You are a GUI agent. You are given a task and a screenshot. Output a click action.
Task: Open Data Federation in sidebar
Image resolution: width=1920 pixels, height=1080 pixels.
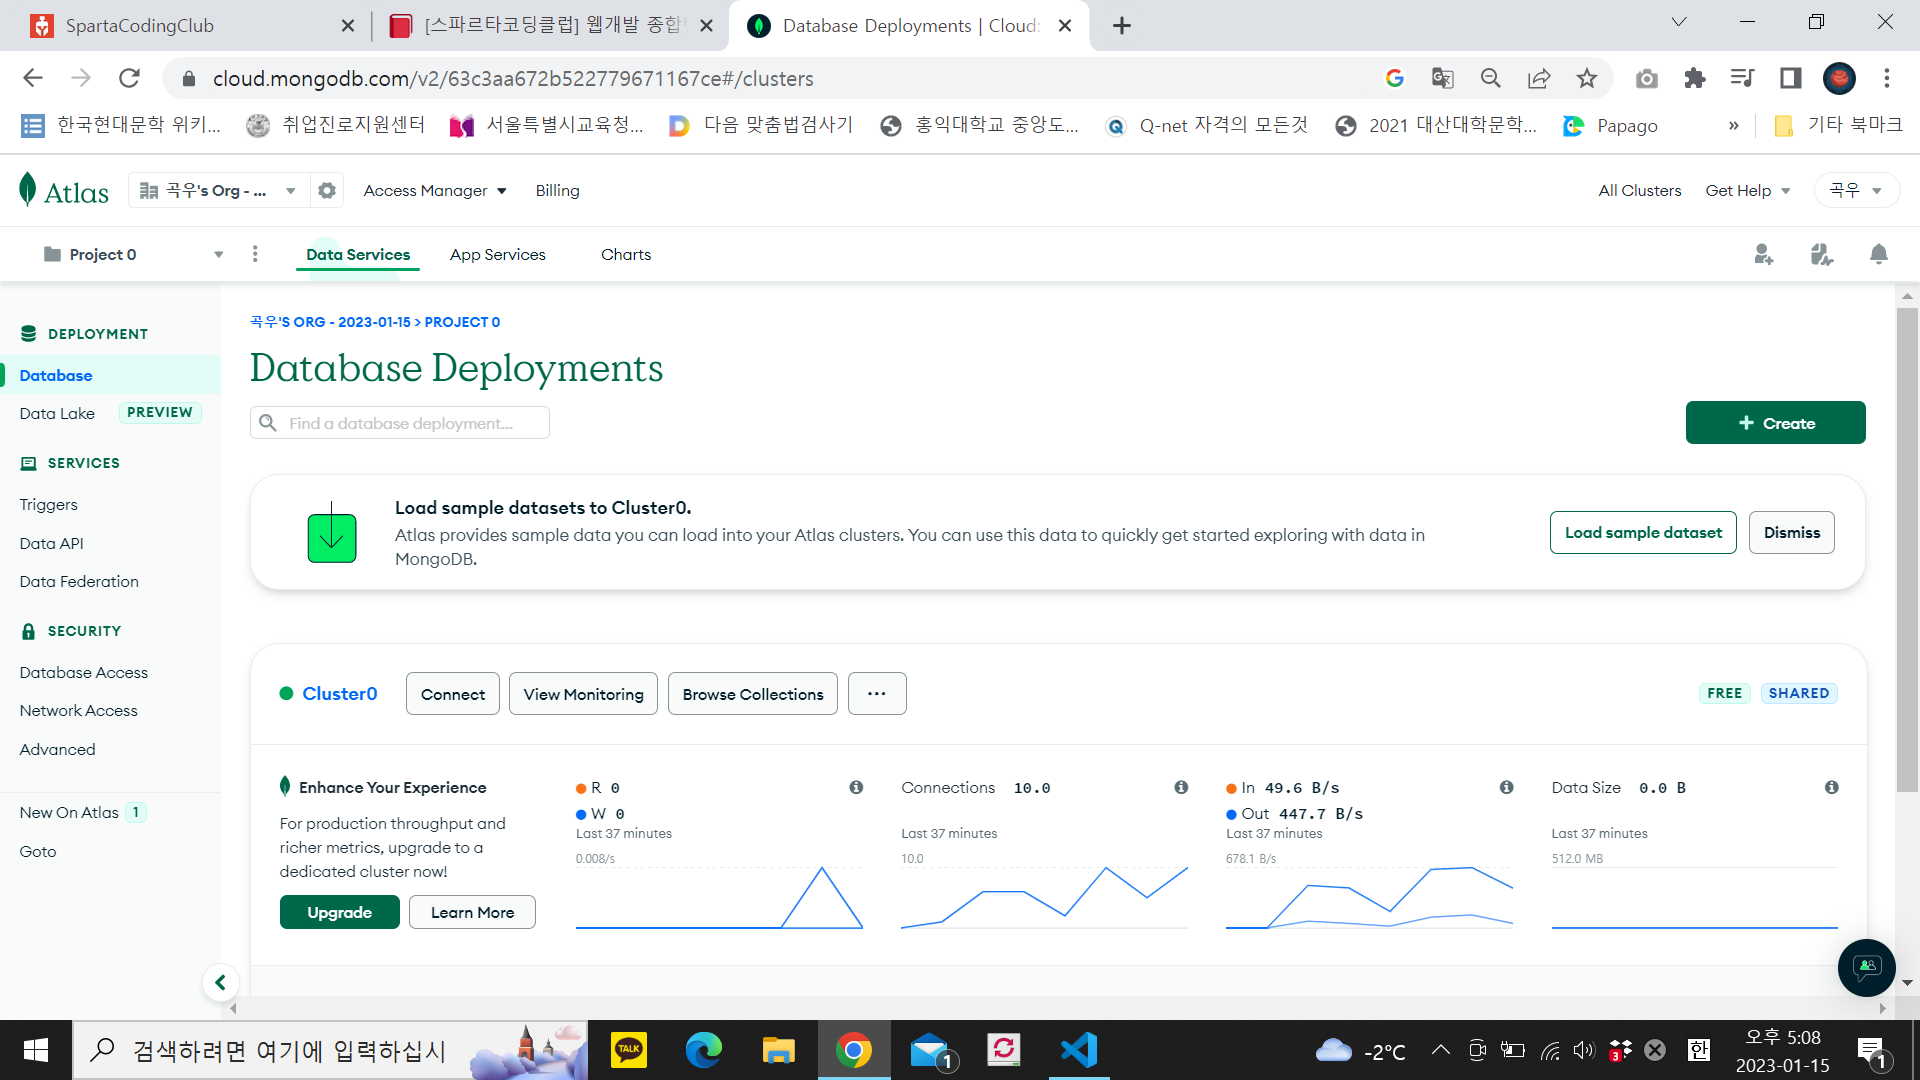pyautogui.click(x=79, y=581)
